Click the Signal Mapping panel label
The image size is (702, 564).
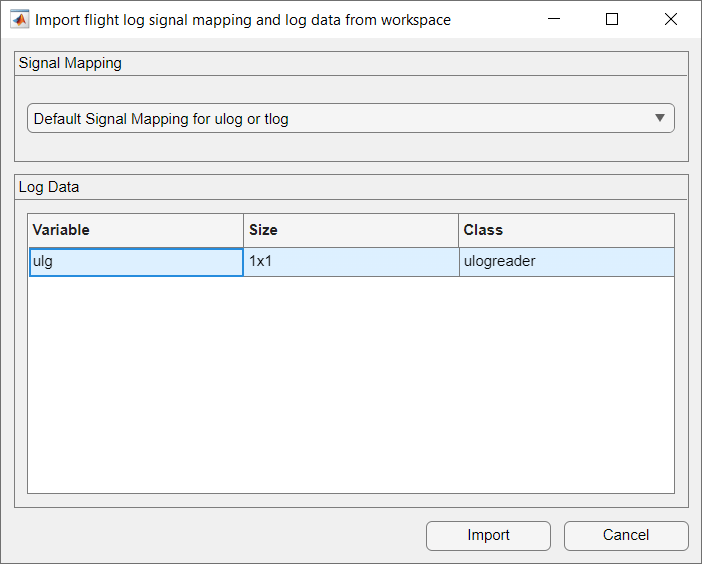coord(70,63)
